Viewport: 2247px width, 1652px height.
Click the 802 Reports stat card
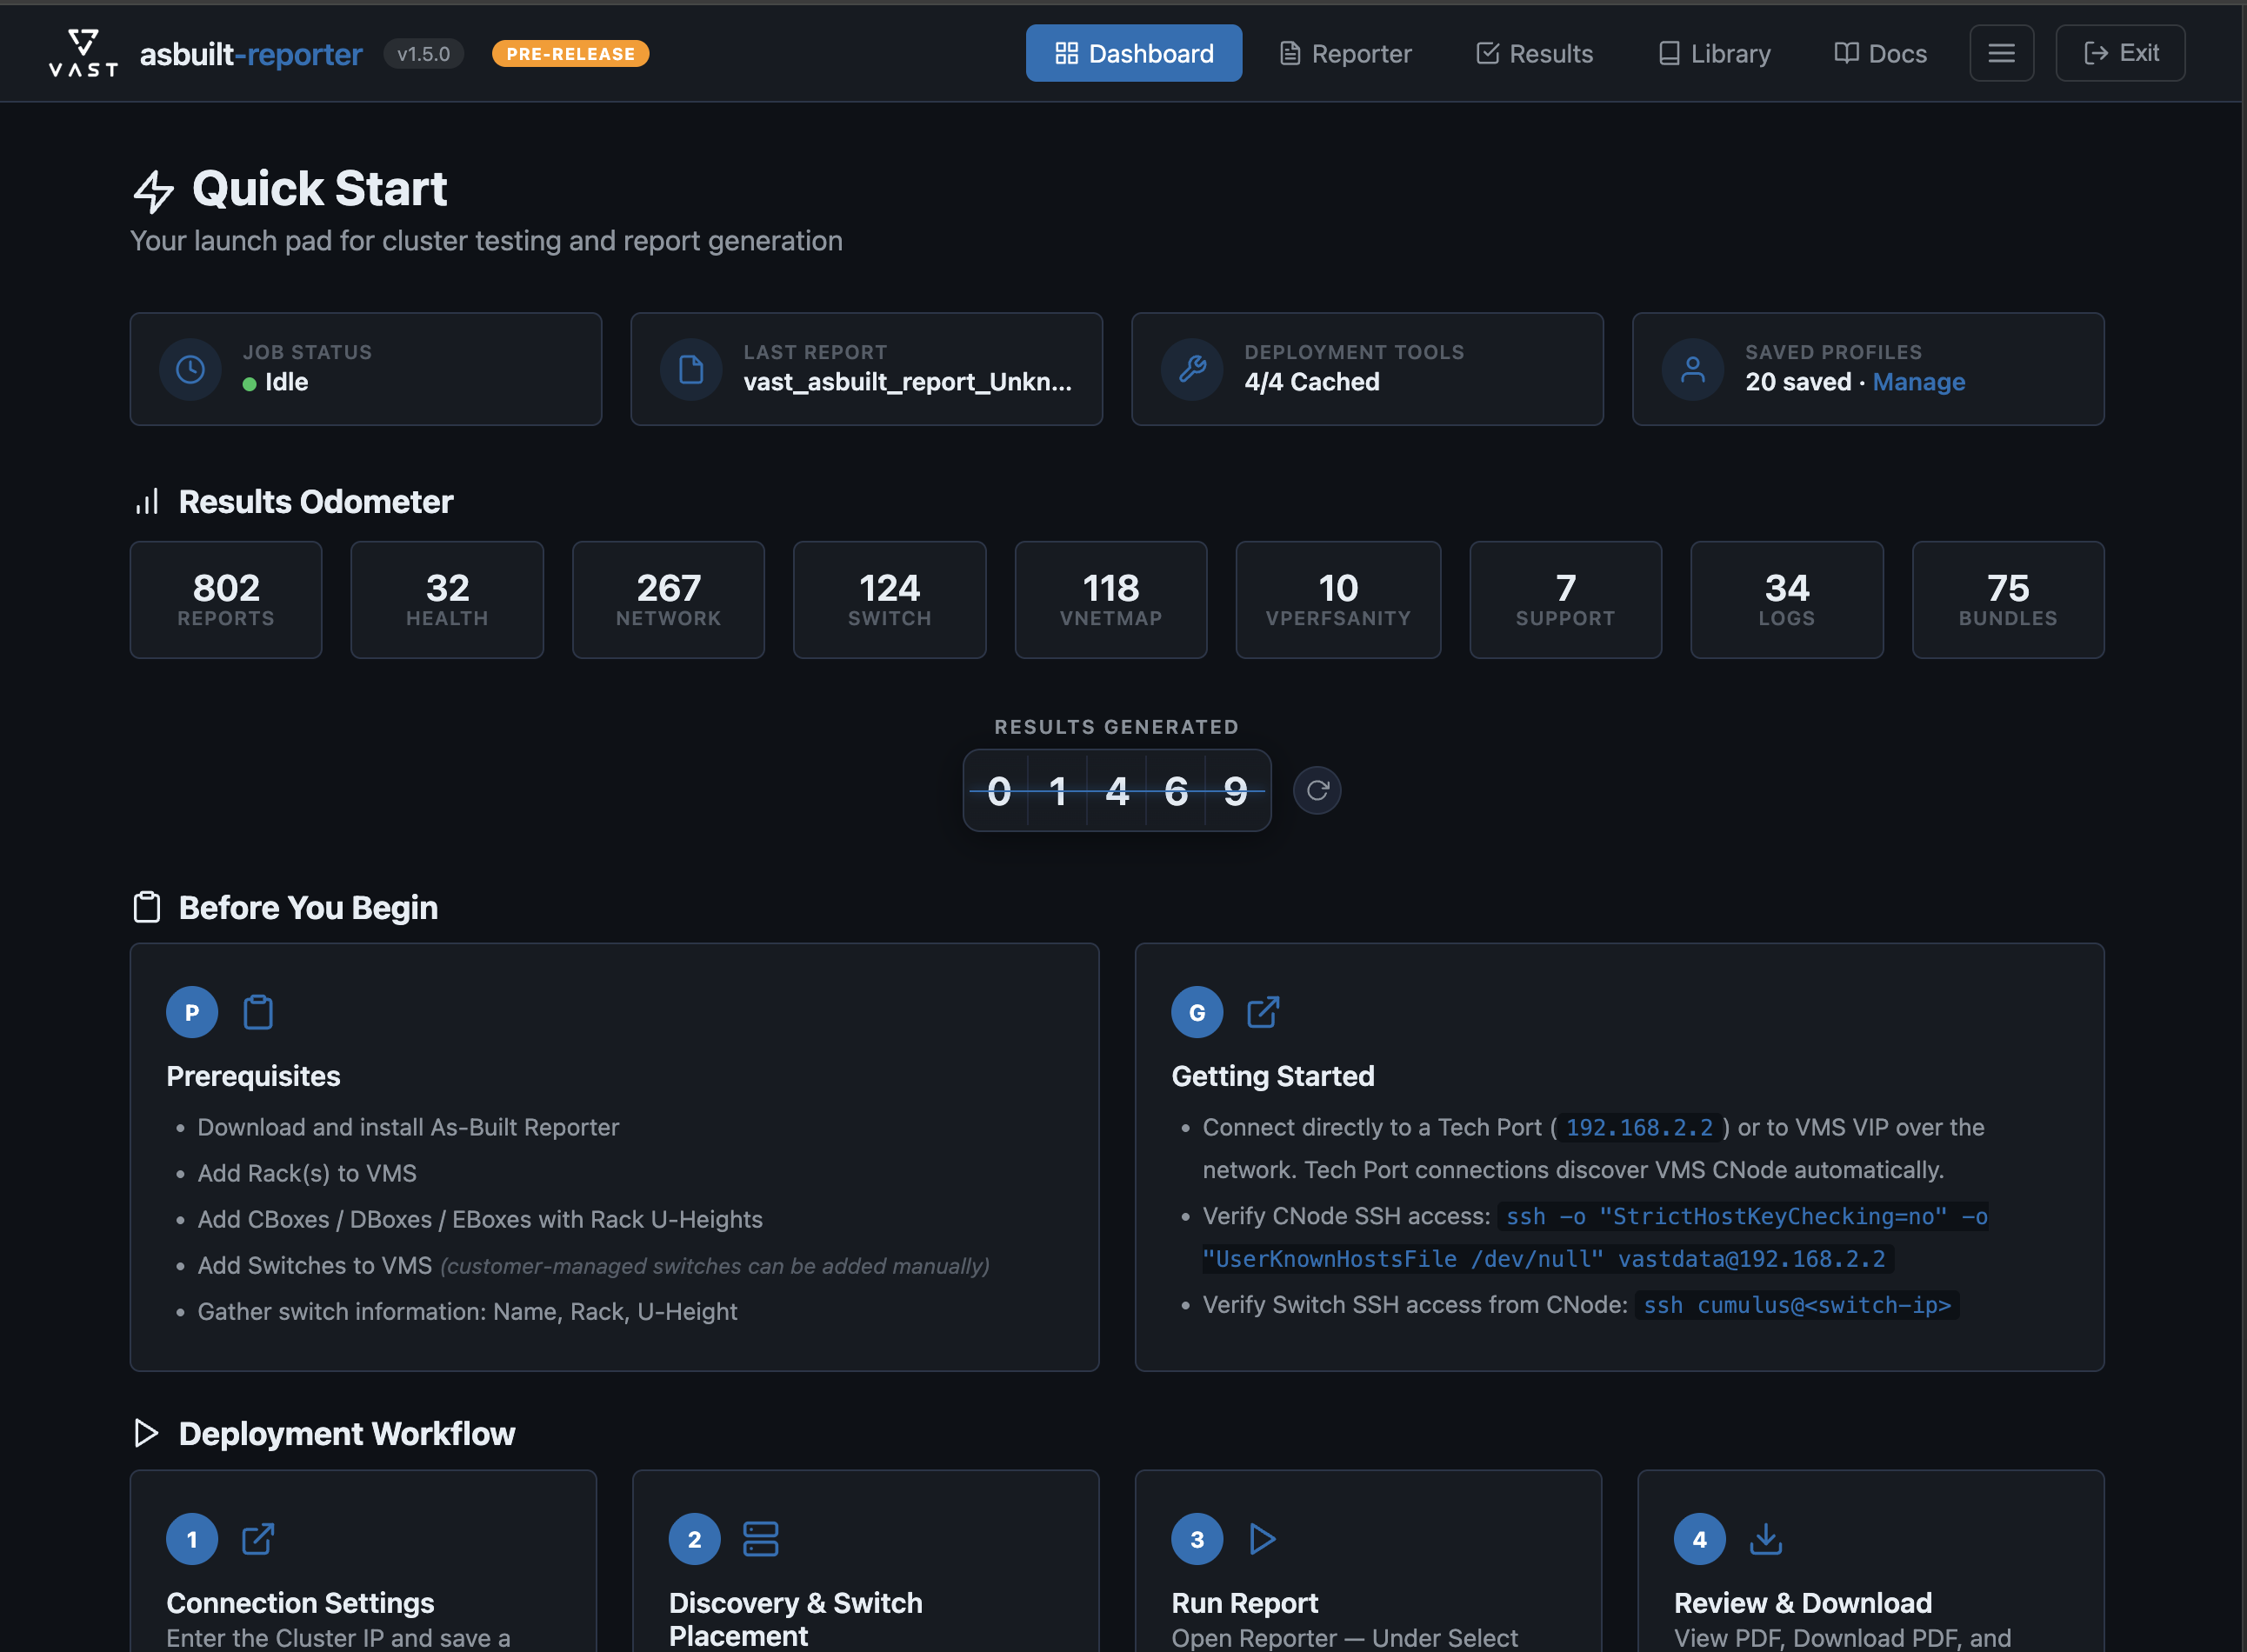pyautogui.click(x=225, y=599)
